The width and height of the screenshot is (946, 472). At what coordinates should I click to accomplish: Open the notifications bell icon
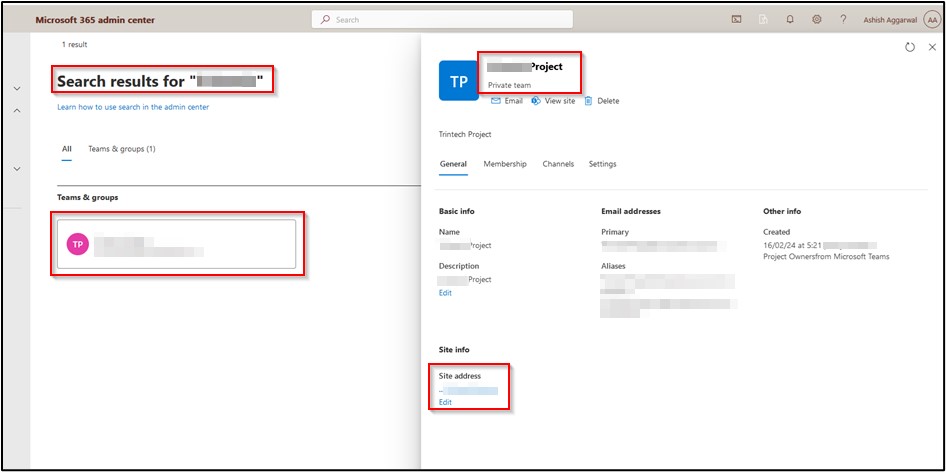(790, 19)
